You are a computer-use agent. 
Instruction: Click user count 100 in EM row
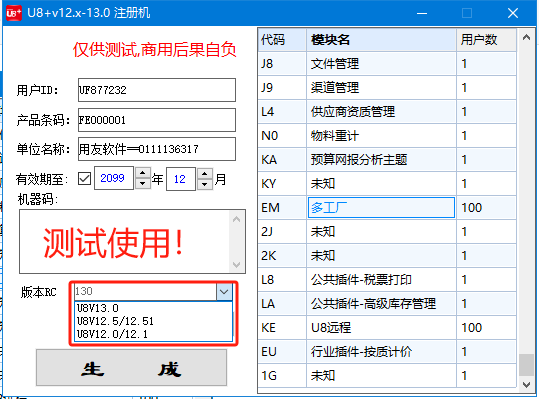pyautogui.click(x=486, y=208)
